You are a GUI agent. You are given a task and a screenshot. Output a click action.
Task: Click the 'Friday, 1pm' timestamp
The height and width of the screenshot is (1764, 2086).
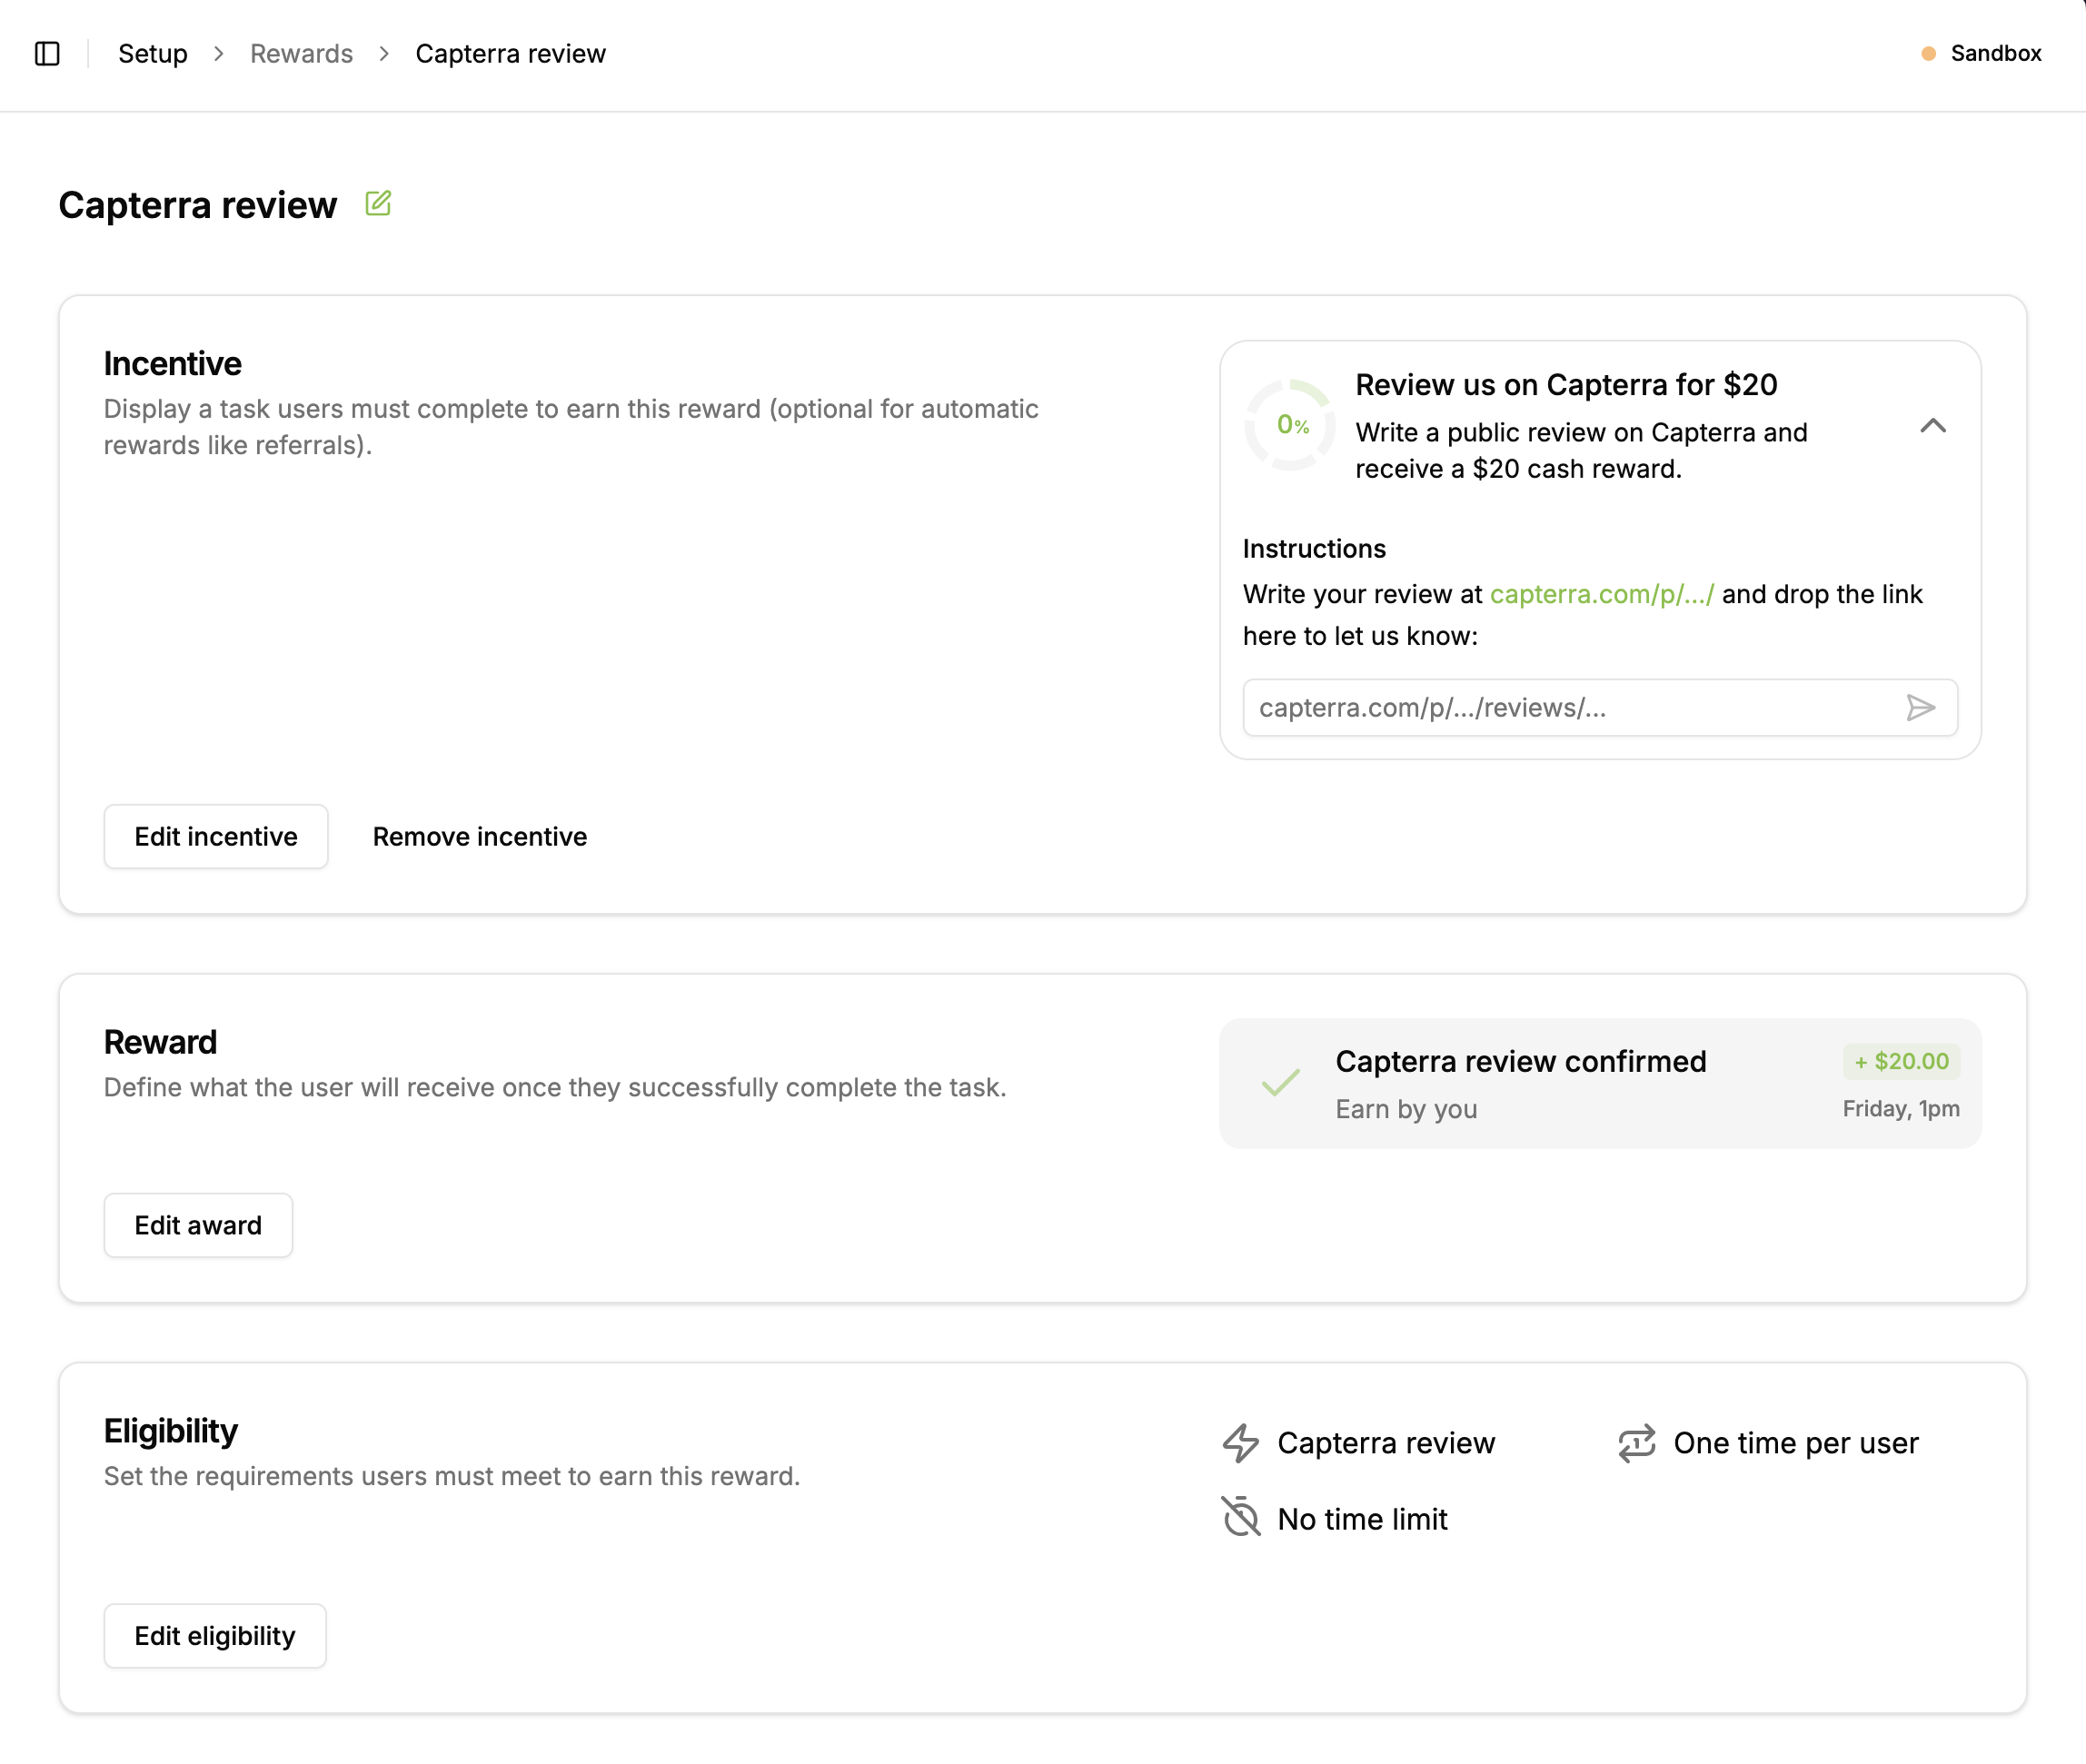[1900, 1109]
